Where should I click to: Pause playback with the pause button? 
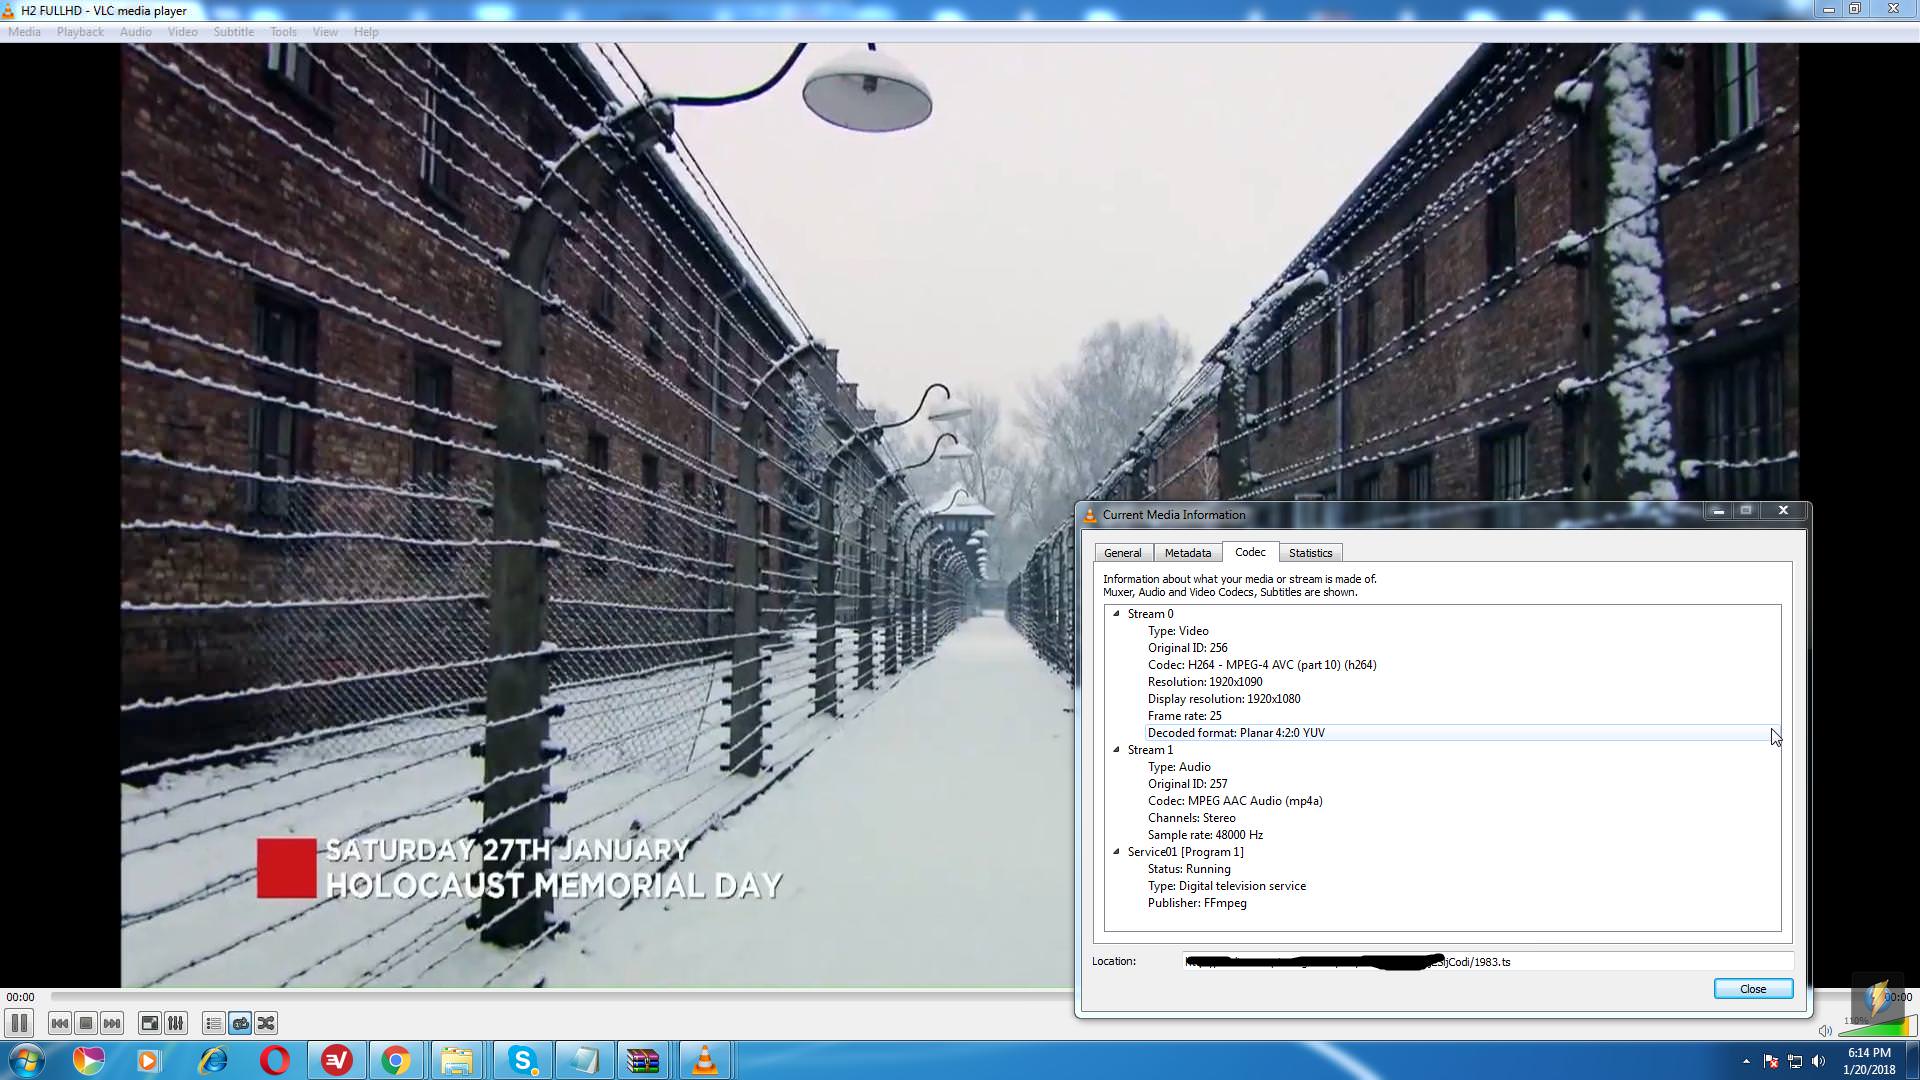[x=19, y=1023]
